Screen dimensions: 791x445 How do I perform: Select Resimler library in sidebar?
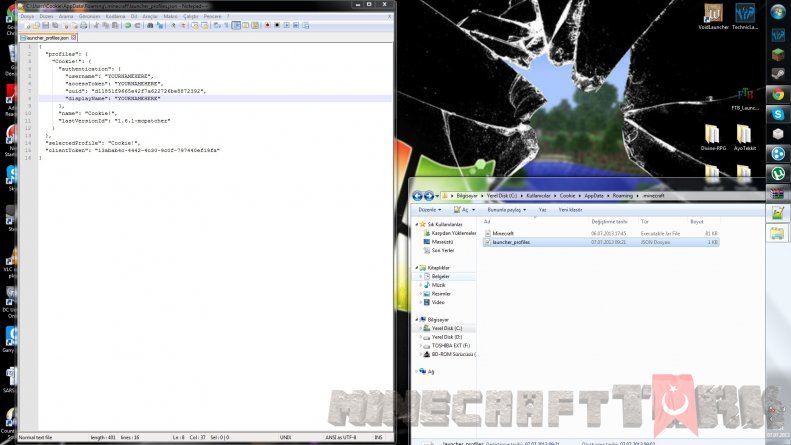pos(440,294)
